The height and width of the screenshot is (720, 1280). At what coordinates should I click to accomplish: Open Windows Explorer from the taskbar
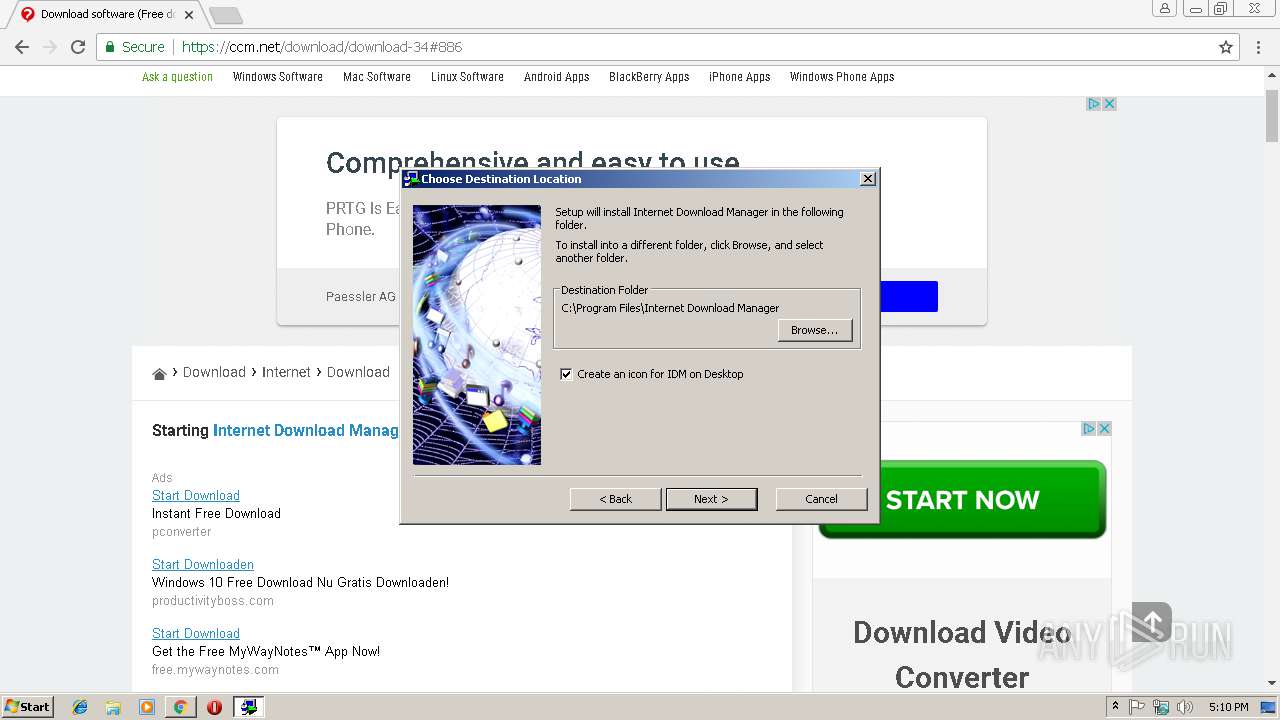point(113,707)
